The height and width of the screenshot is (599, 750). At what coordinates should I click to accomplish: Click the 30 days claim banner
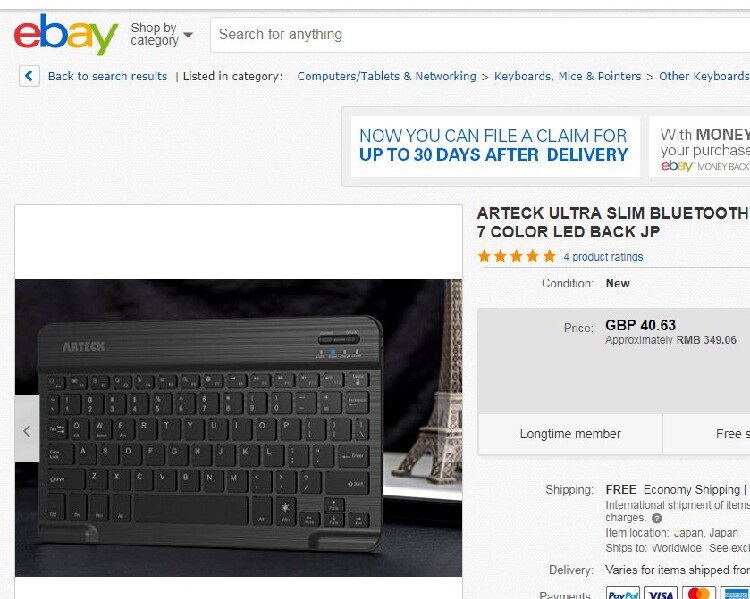[495, 146]
